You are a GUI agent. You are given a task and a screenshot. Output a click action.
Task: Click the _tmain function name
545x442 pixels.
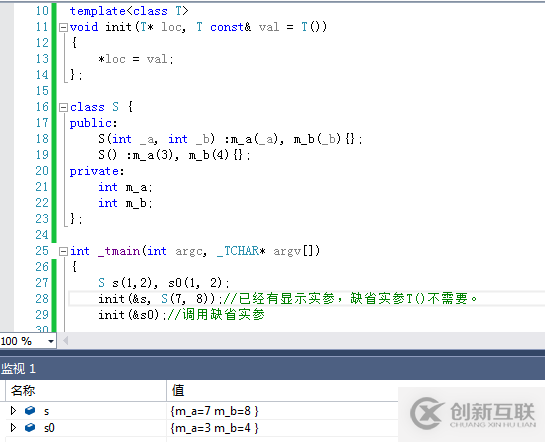pos(119,251)
